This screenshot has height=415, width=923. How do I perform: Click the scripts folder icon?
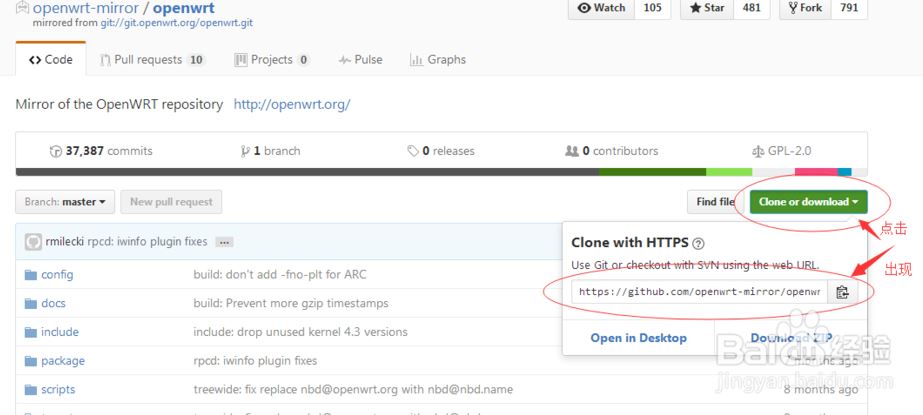click(x=30, y=389)
